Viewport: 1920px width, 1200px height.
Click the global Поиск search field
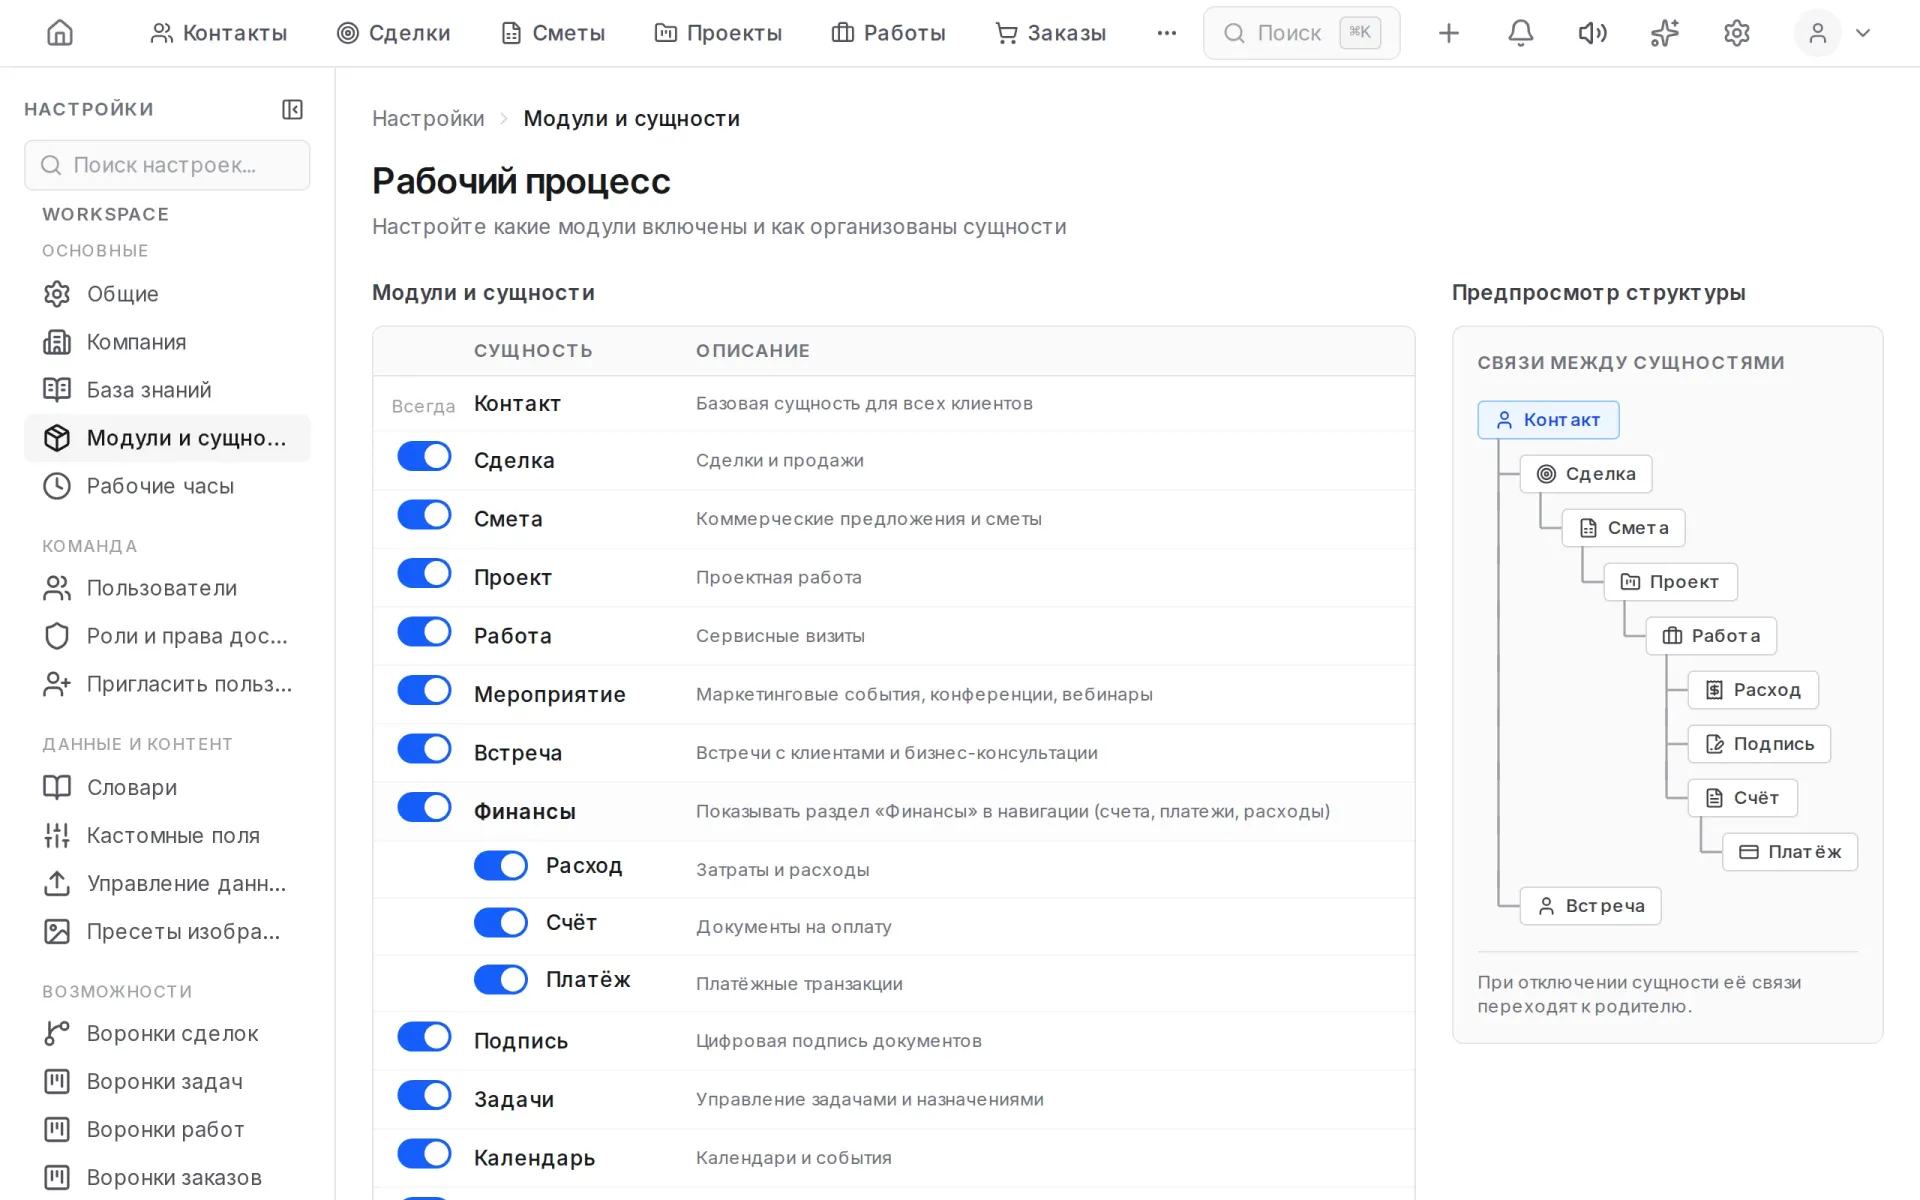(x=1301, y=33)
